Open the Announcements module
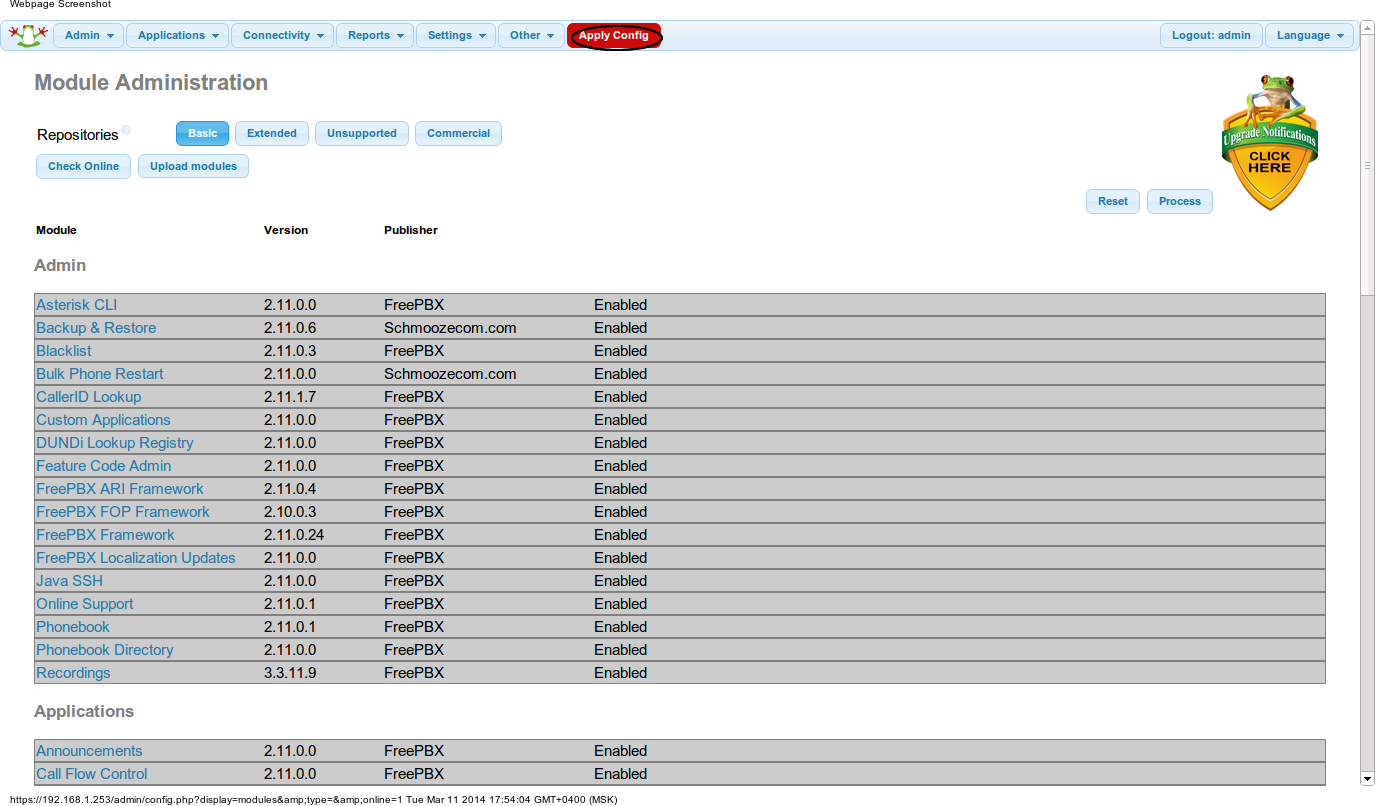Image resolution: width=1375 pixels, height=806 pixels. [89, 751]
